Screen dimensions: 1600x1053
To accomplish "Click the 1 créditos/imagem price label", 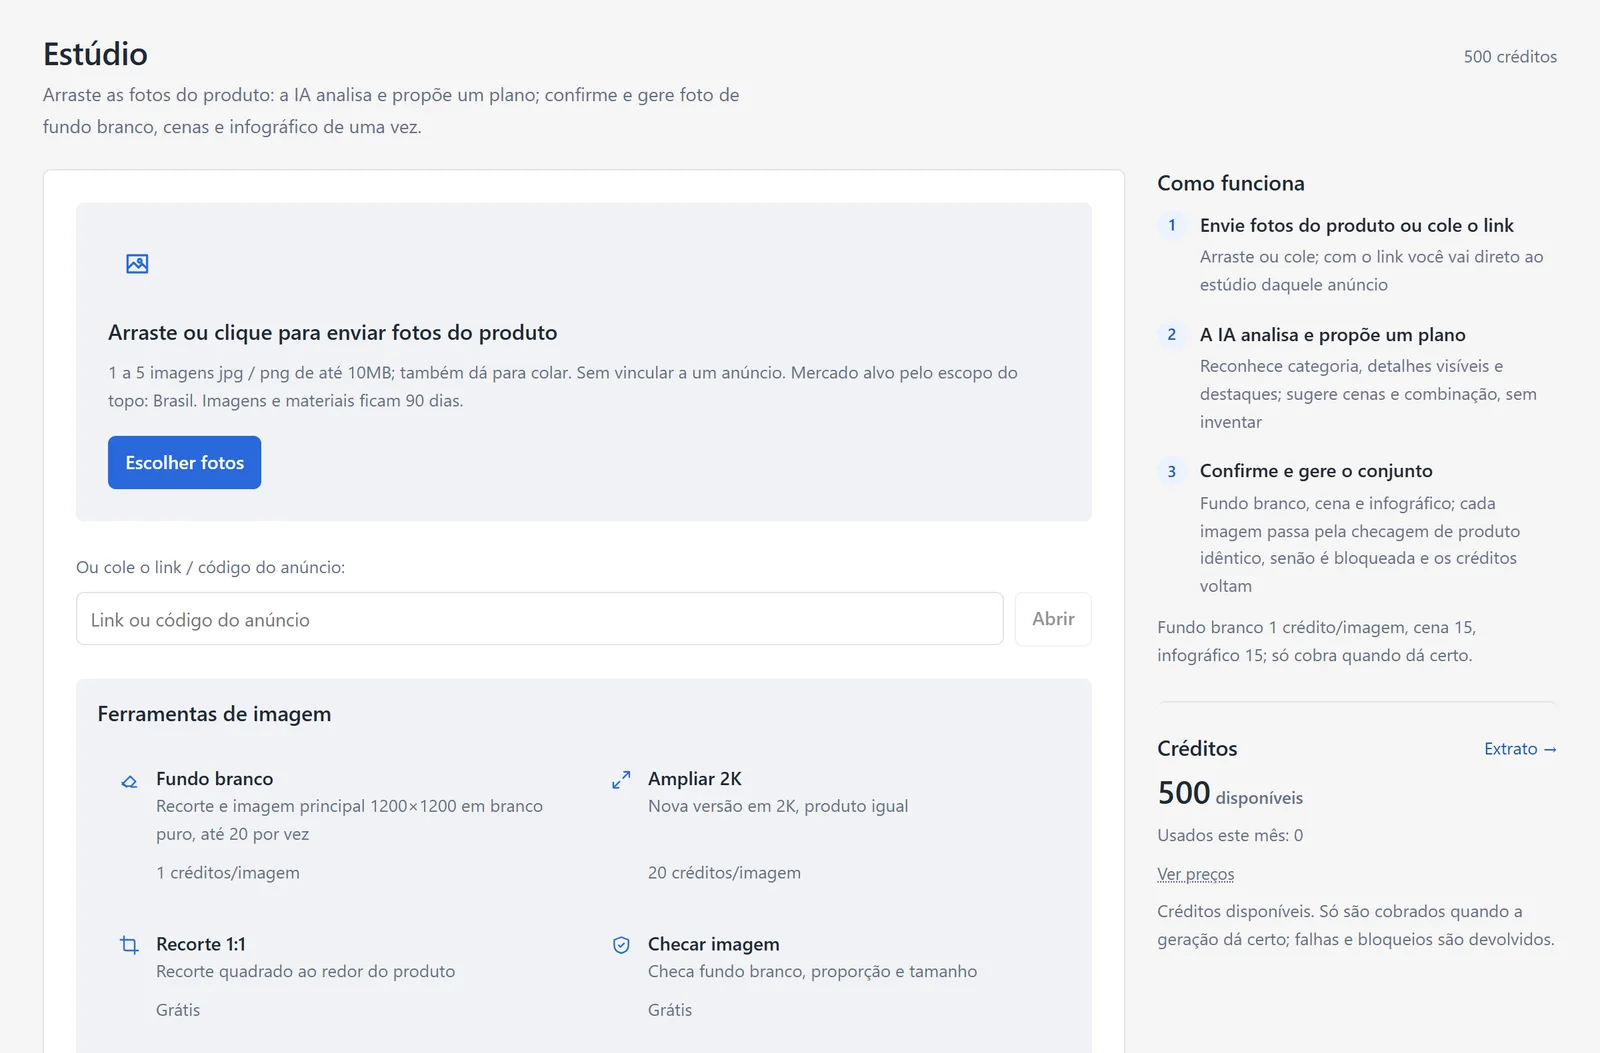I will pos(228,873).
